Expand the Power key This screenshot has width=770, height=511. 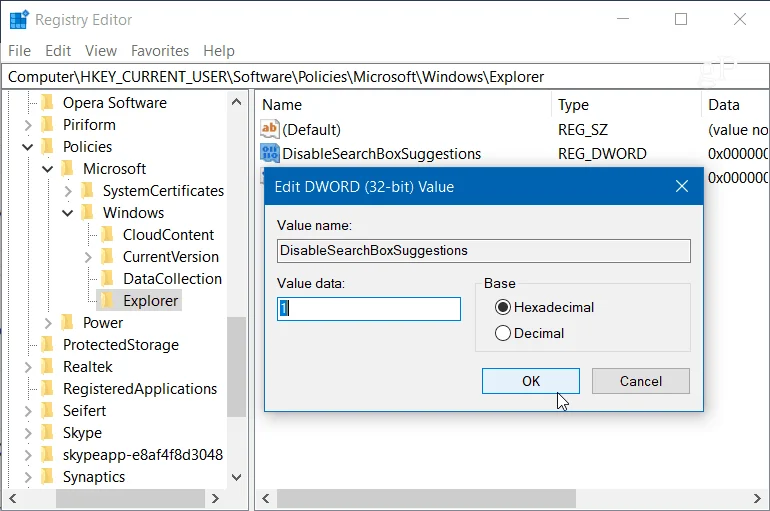coord(48,323)
